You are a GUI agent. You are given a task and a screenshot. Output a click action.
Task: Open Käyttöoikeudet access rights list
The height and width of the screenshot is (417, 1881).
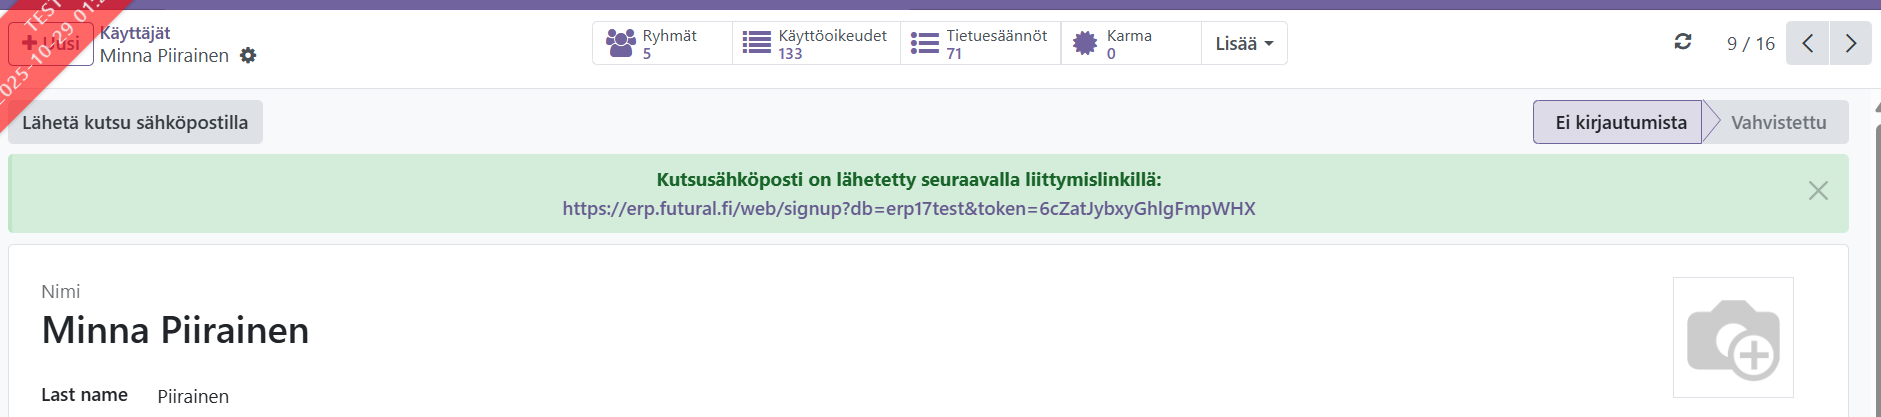816,44
